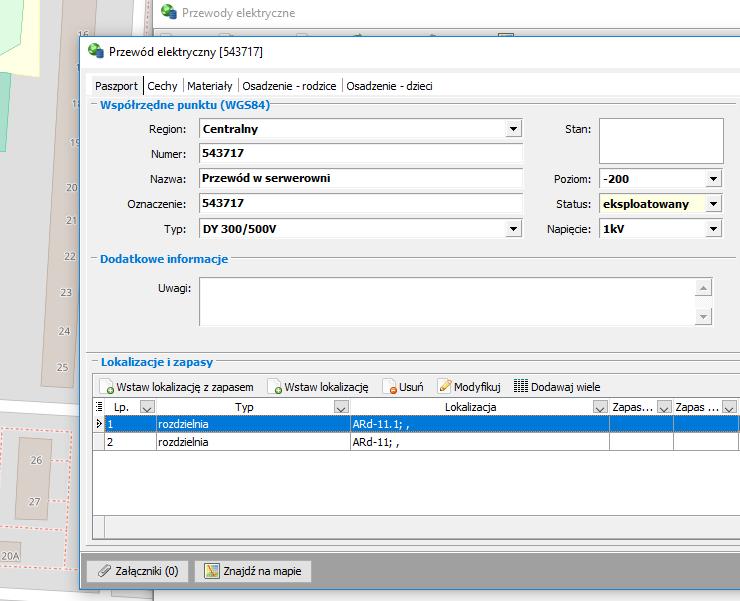Click the Typ column header in grid

click(x=244, y=407)
